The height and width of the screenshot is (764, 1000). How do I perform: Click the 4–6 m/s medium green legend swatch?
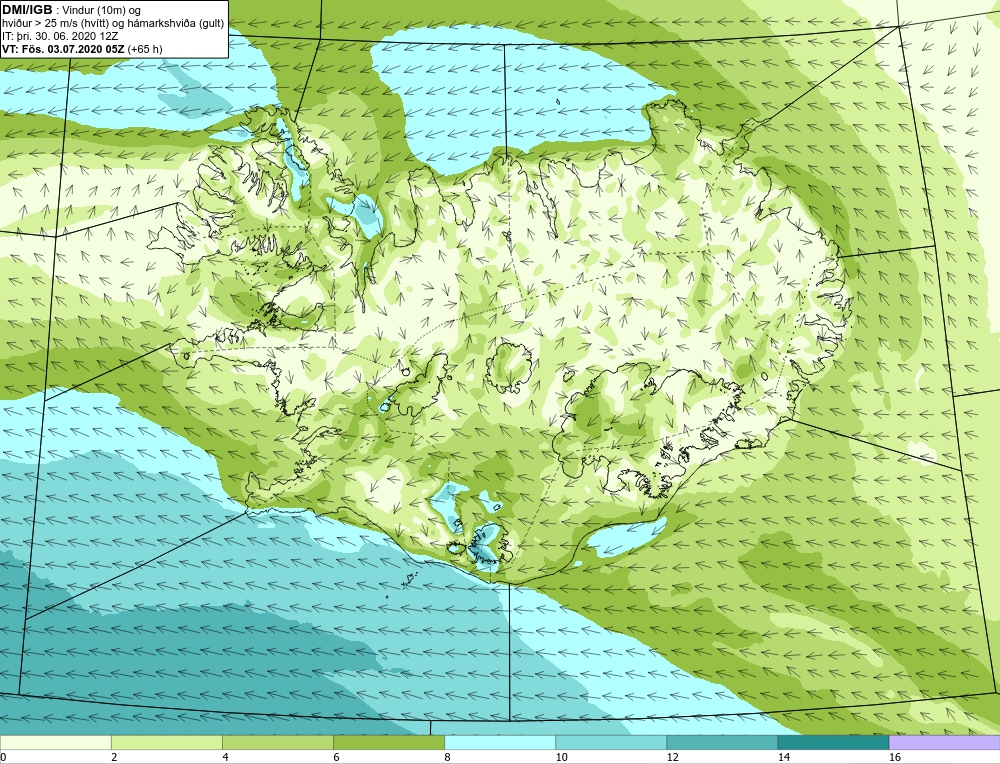point(277,742)
